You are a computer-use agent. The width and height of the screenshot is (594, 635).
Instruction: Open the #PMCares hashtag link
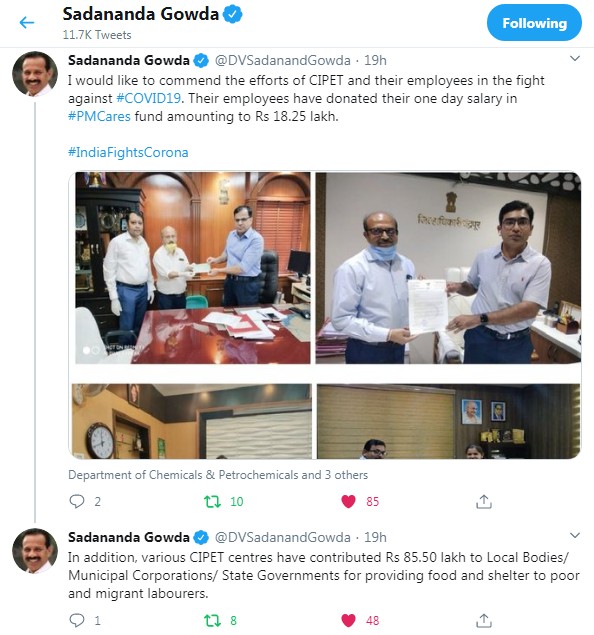pos(99,117)
